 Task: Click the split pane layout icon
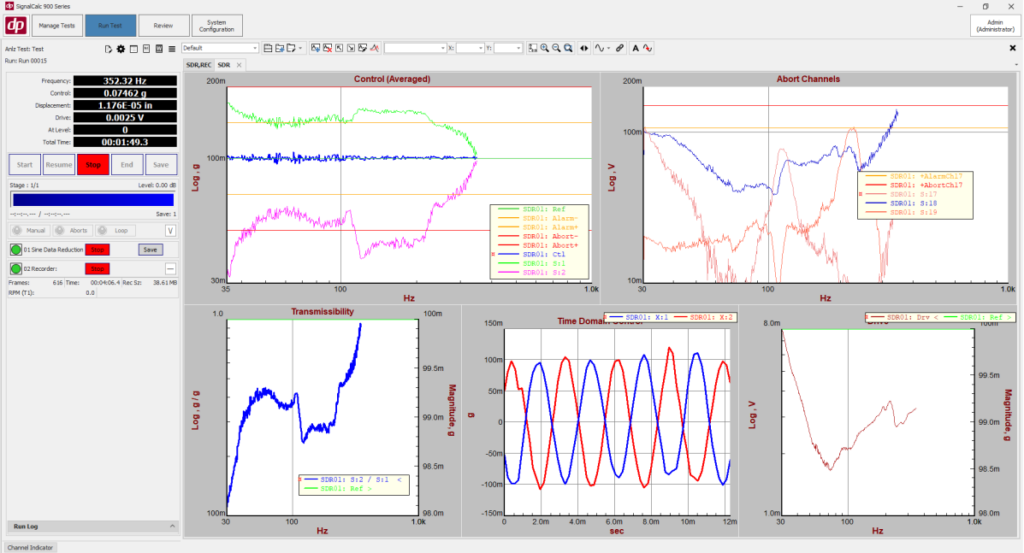pyautogui.click(x=268, y=48)
